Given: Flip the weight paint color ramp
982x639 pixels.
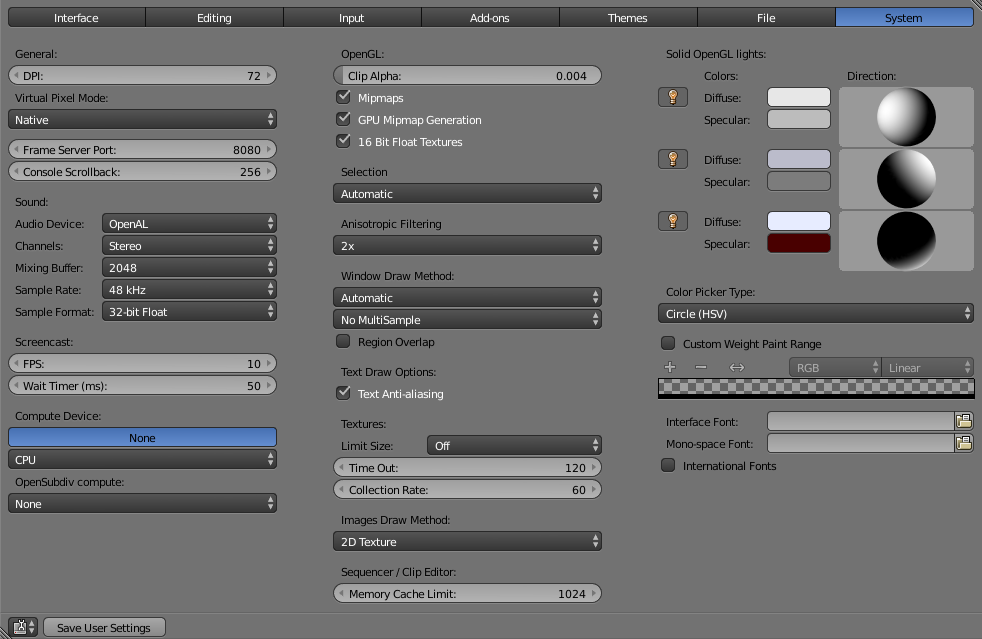Looking at the screenshot, I should click(x=736, y=367).
